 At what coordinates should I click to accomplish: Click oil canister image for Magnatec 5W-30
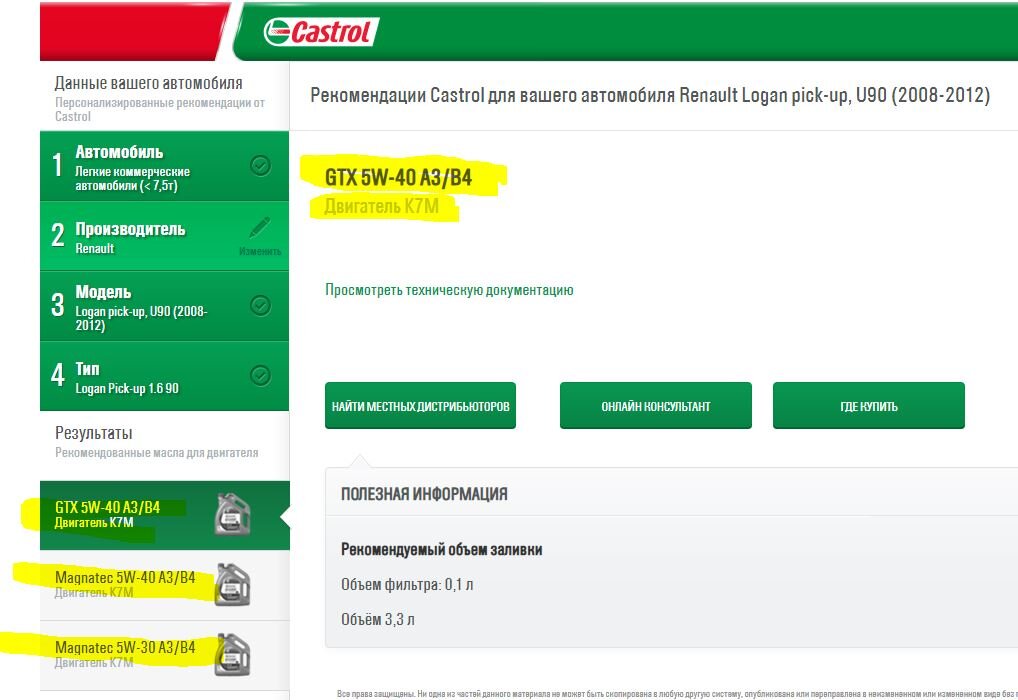click(x=232, y=655)
